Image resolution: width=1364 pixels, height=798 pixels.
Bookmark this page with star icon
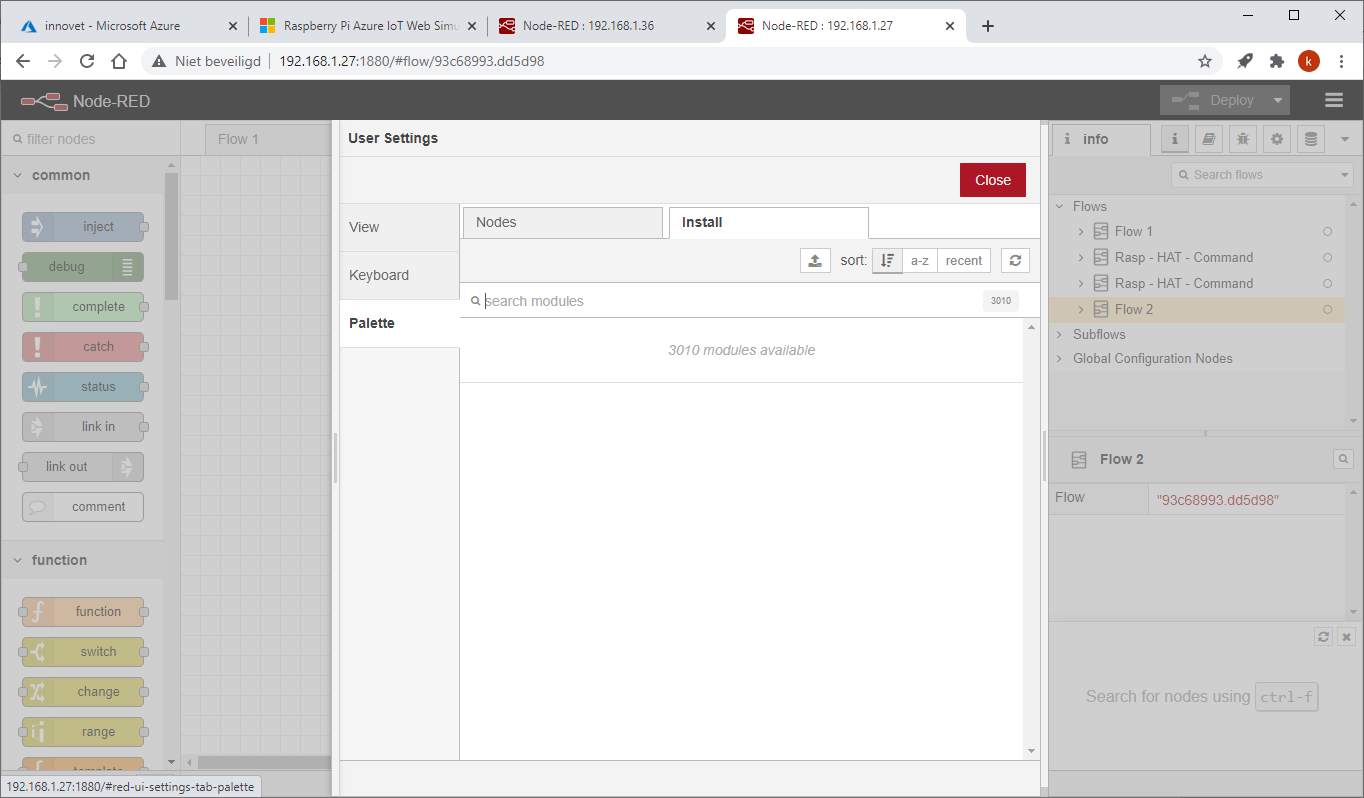pos(1205,61)
